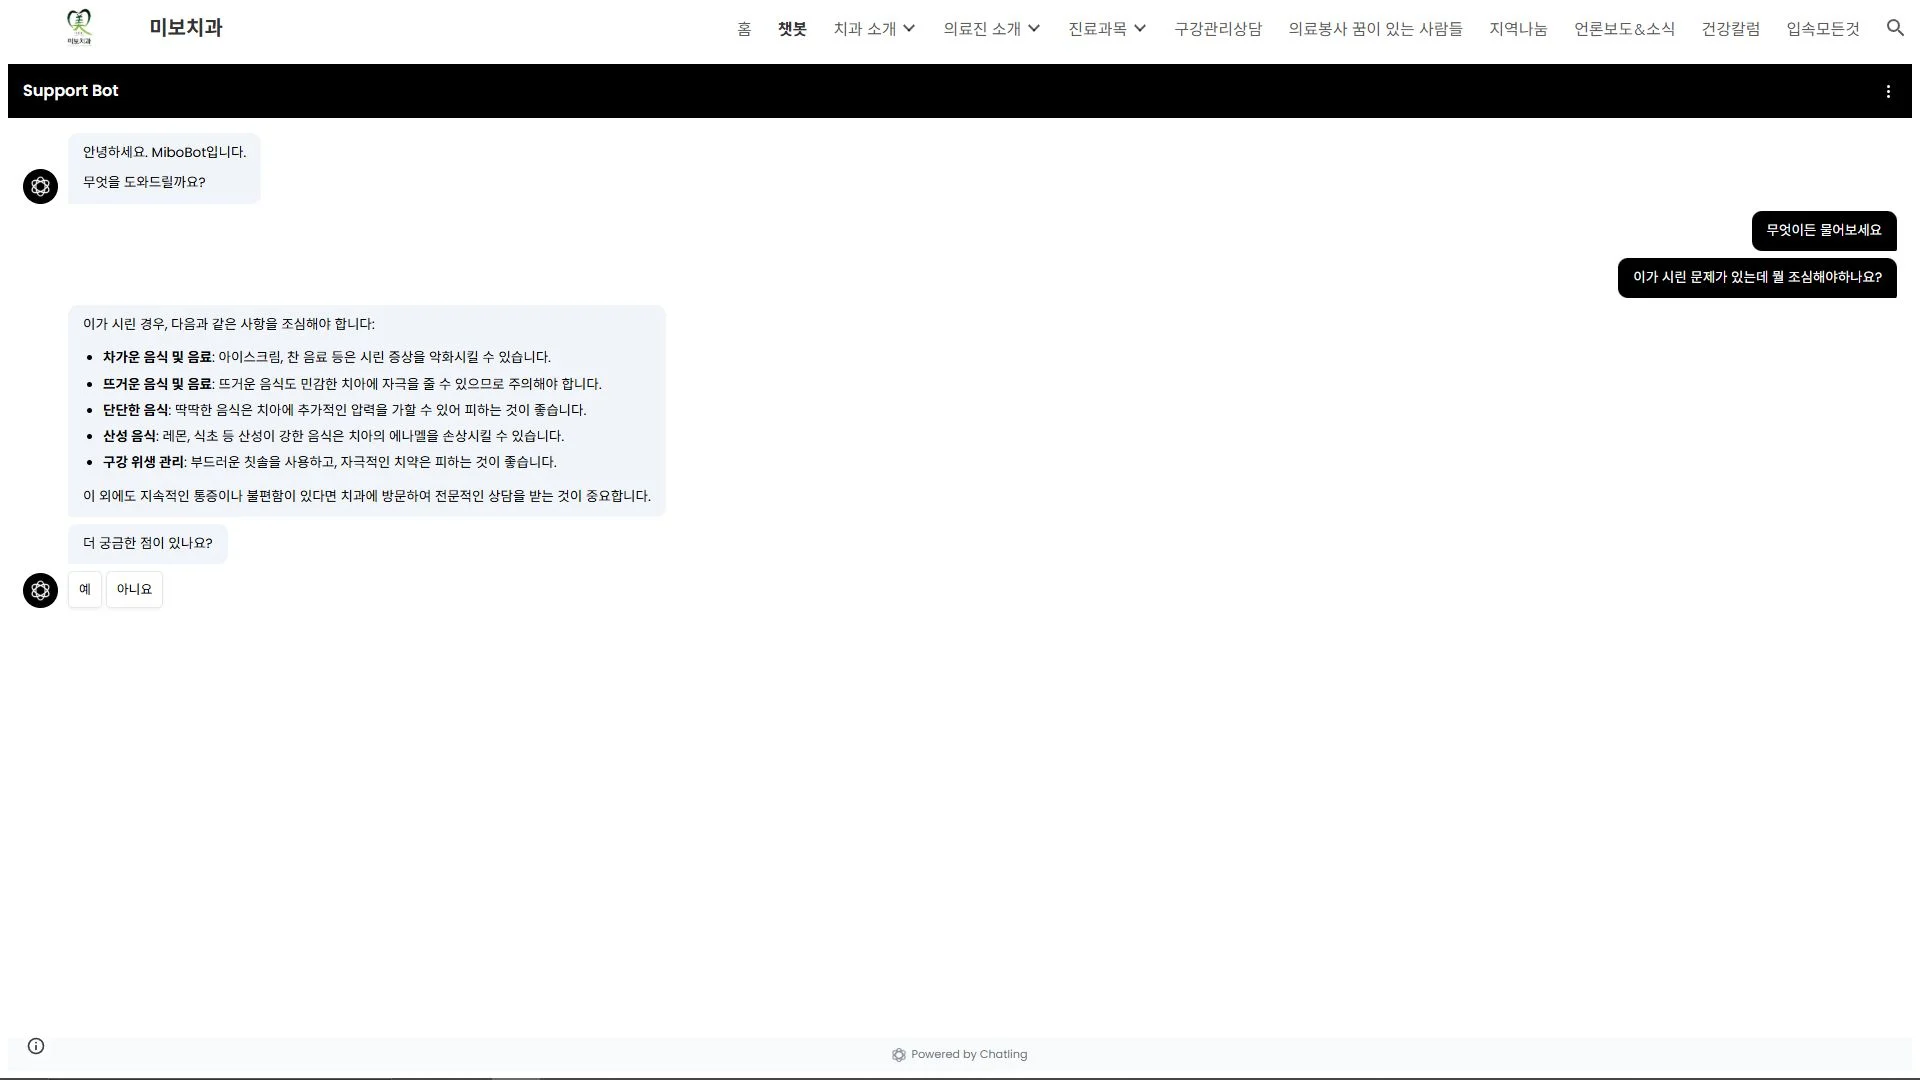
Task: Click the 무엇이든 물어보세요 message bubble
Action: point(1823,231)
